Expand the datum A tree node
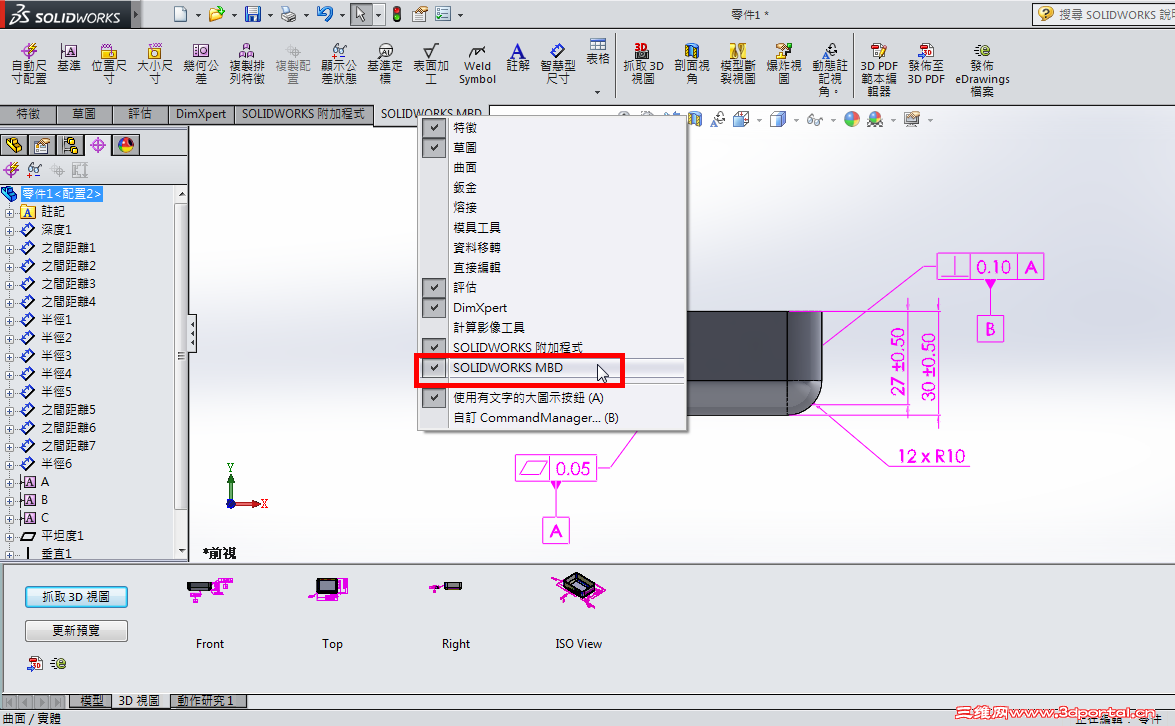This screenshot has height=726, width=1175. [9, 483]
